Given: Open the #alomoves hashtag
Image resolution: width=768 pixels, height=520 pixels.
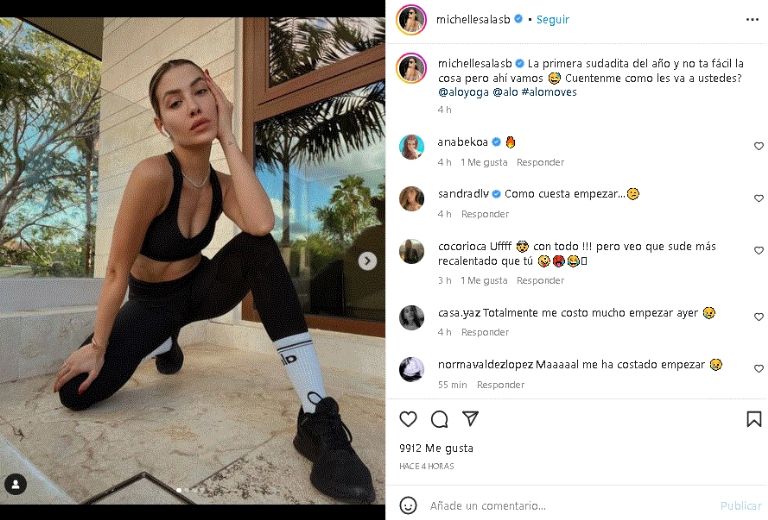Looking at the screenshot, I should 549,92.
